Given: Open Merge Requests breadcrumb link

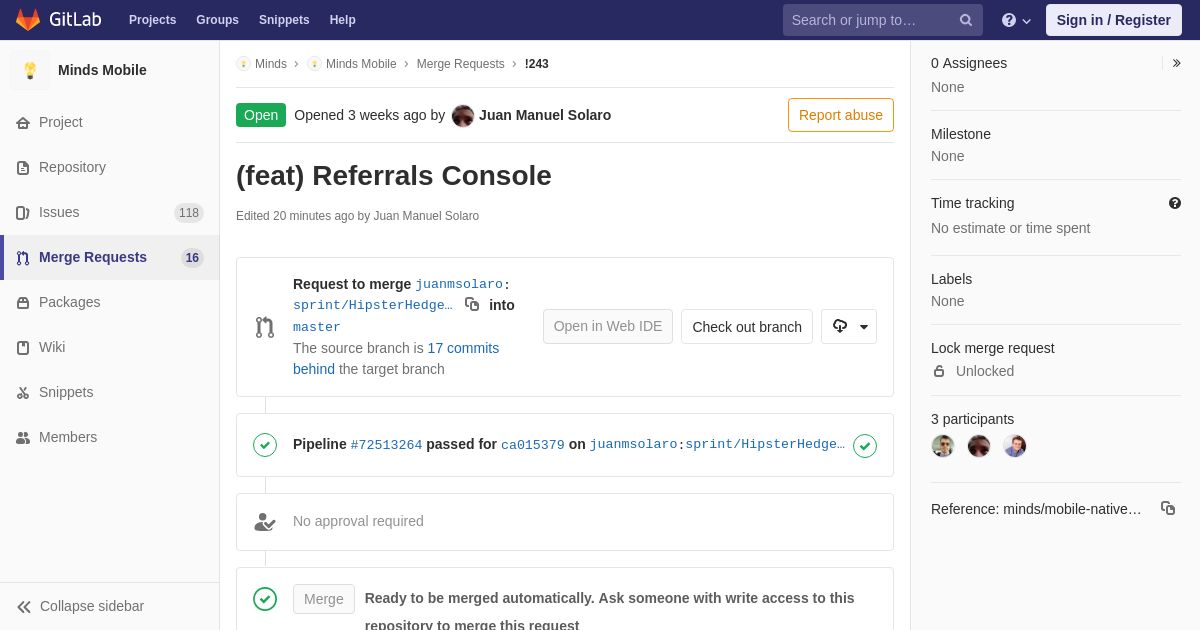Looking at the screenshot, I should point(461,64).
